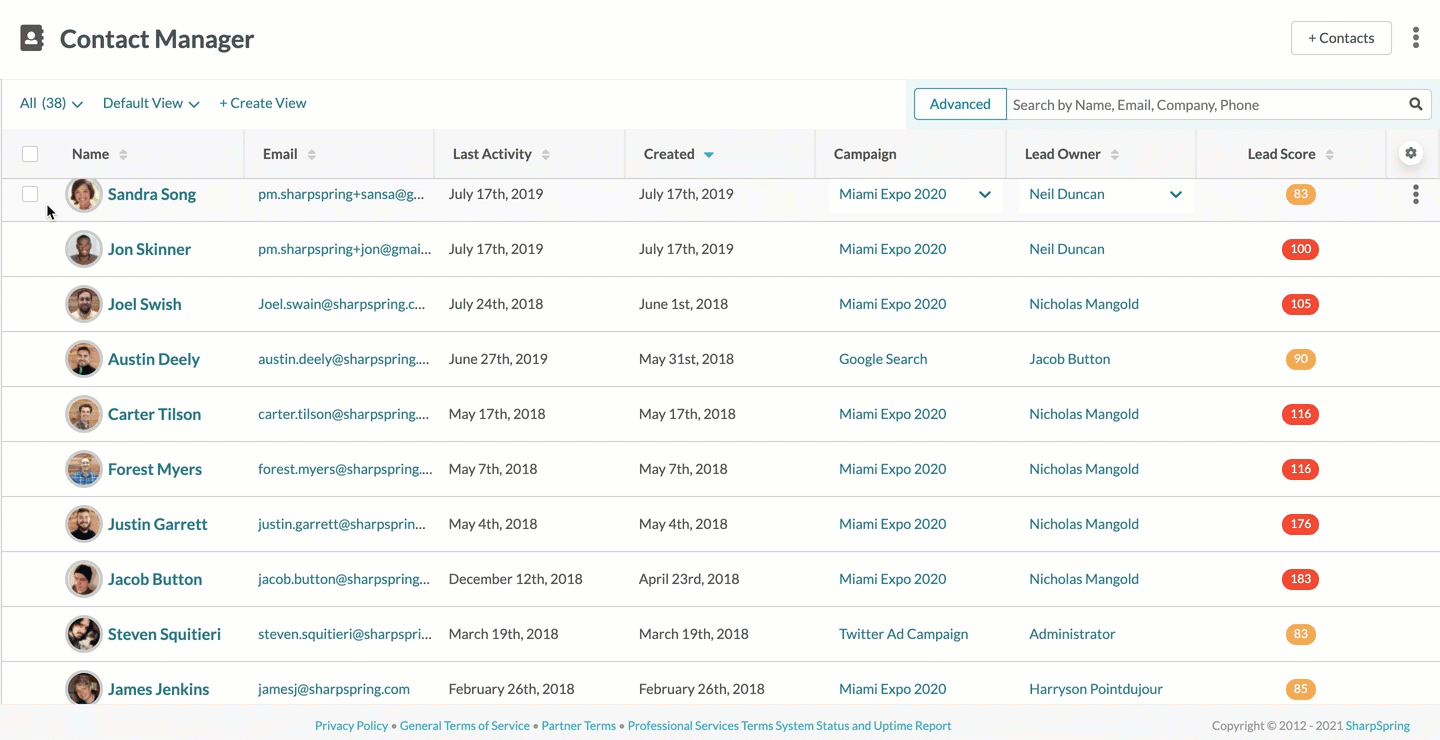Open column settings gear icon
The image size is (1440, 740).
pos(1410,154)
